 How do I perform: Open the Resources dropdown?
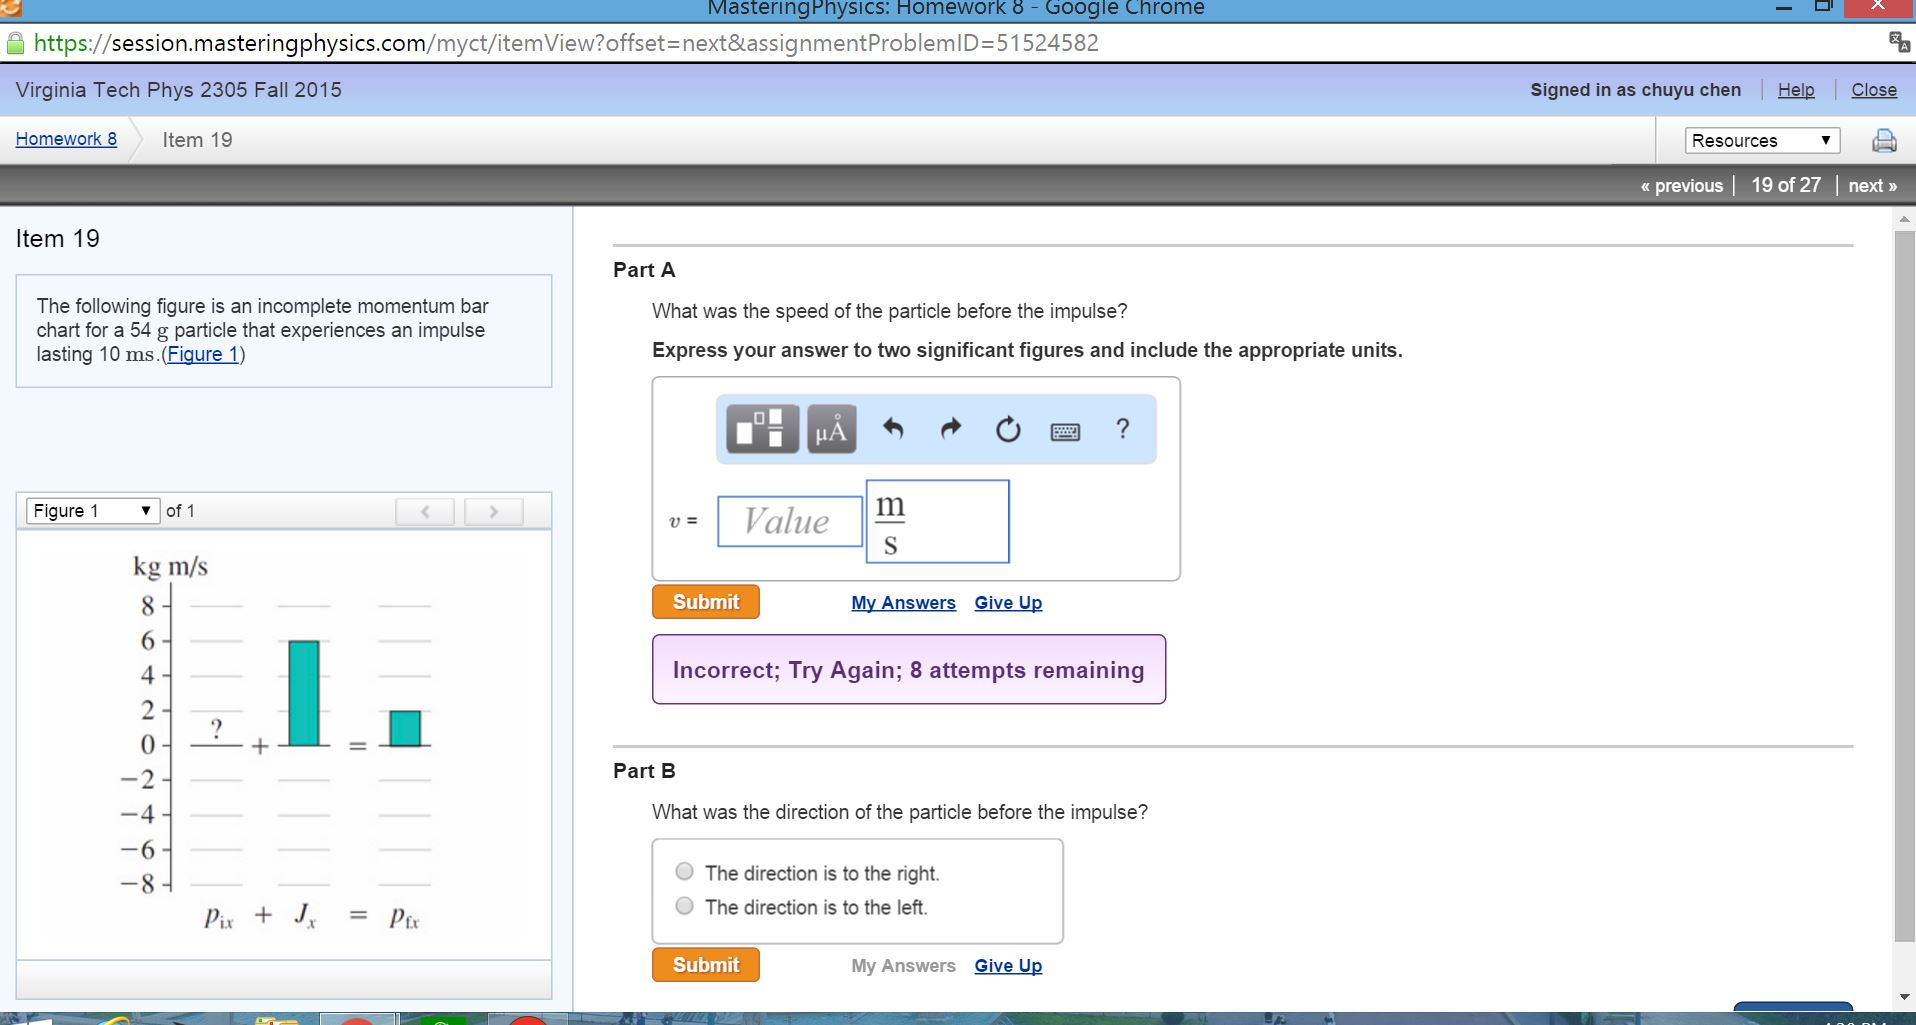click(x=1762, y=140)
